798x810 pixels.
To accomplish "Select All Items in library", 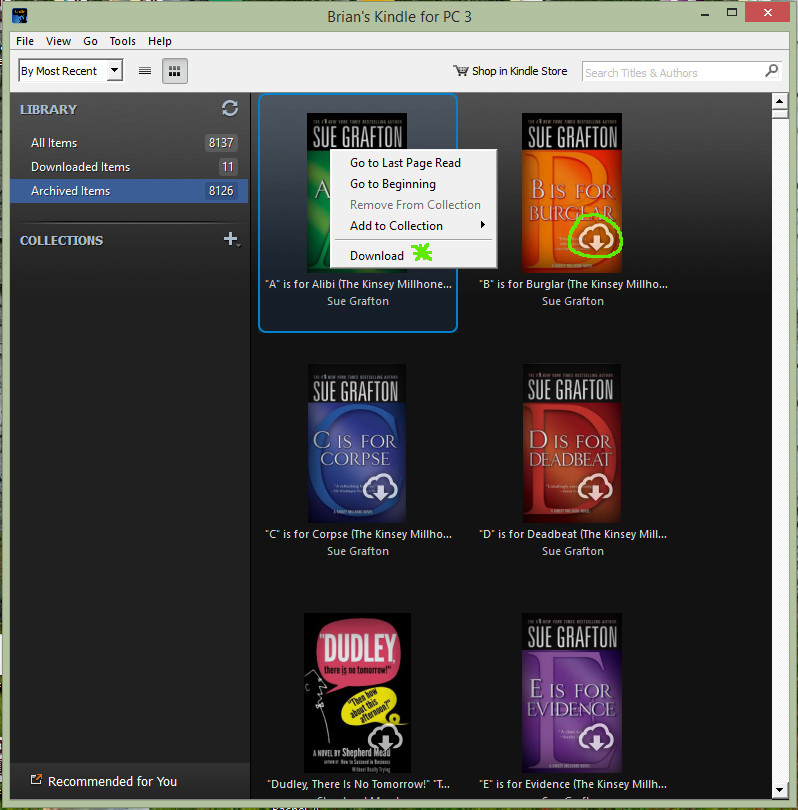I will tap(129, 143).
